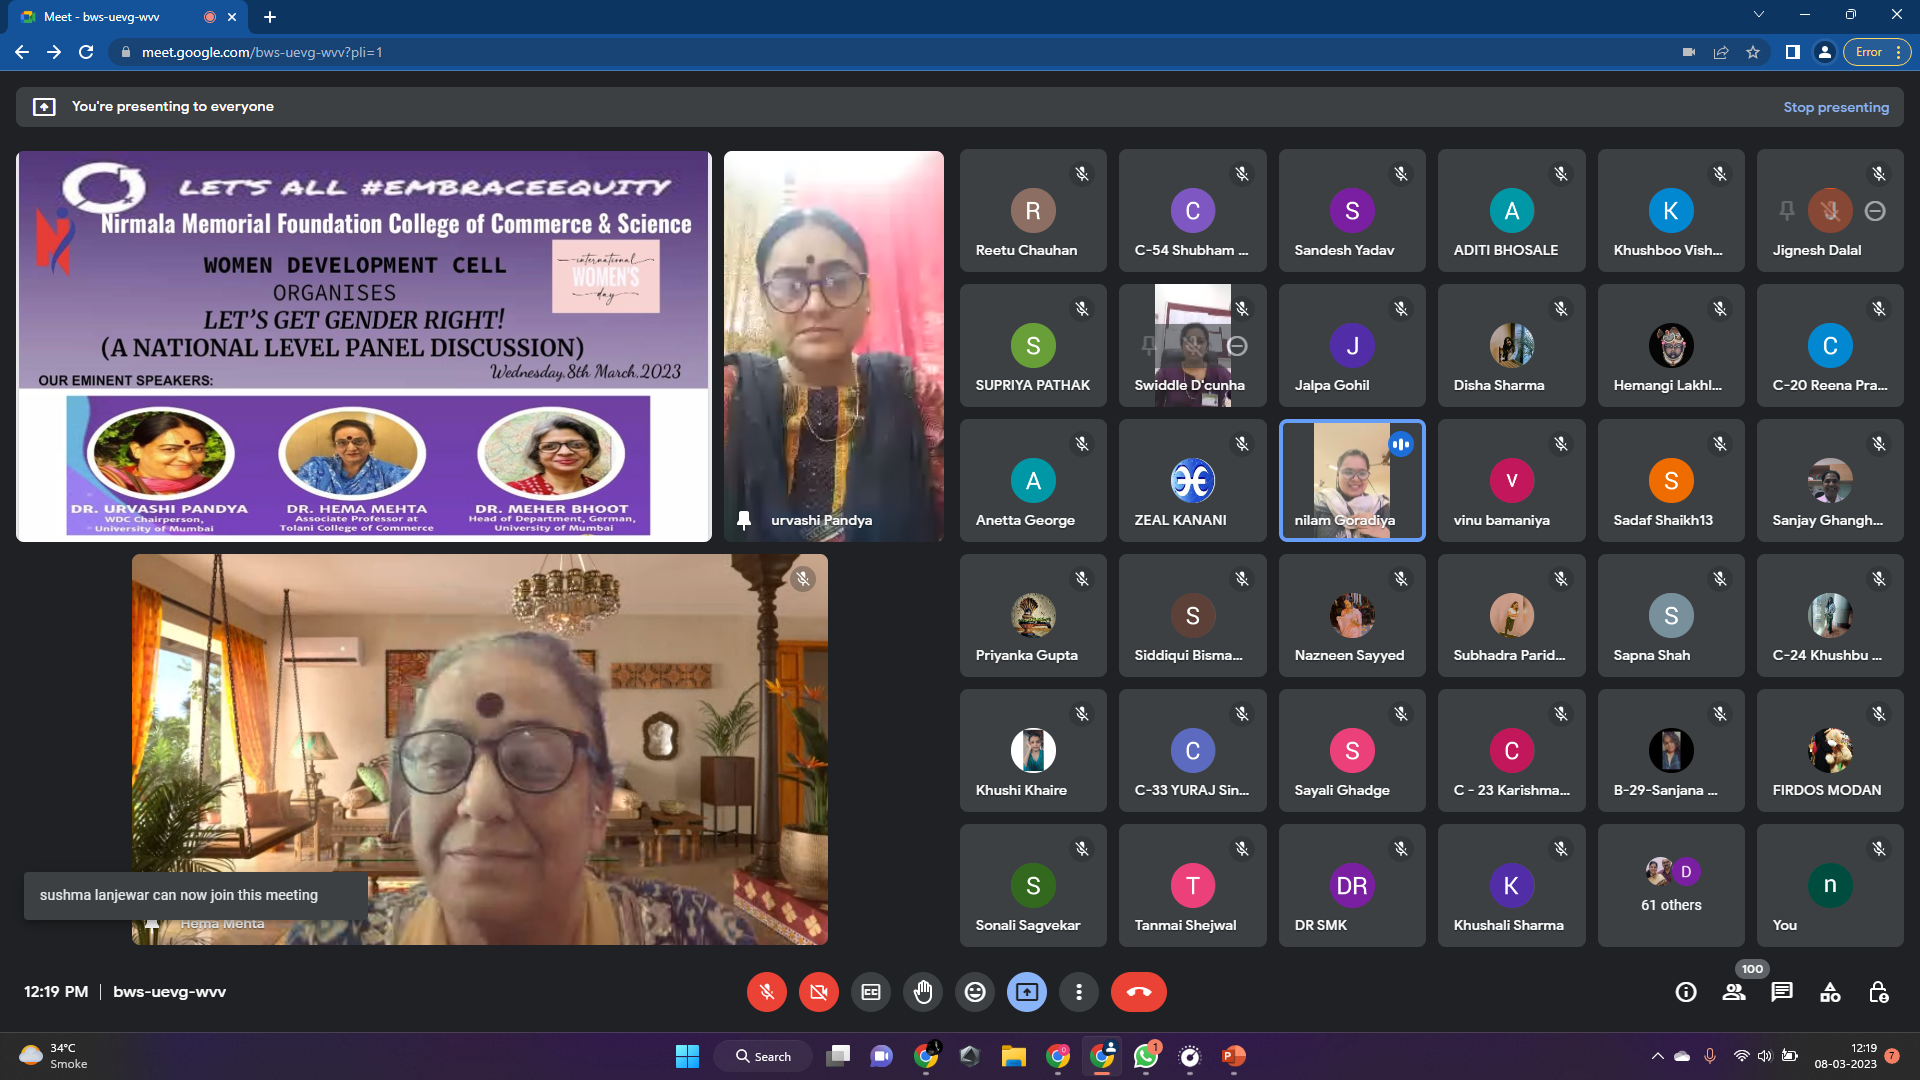Toggle closed captions

[x=871, y=992]
